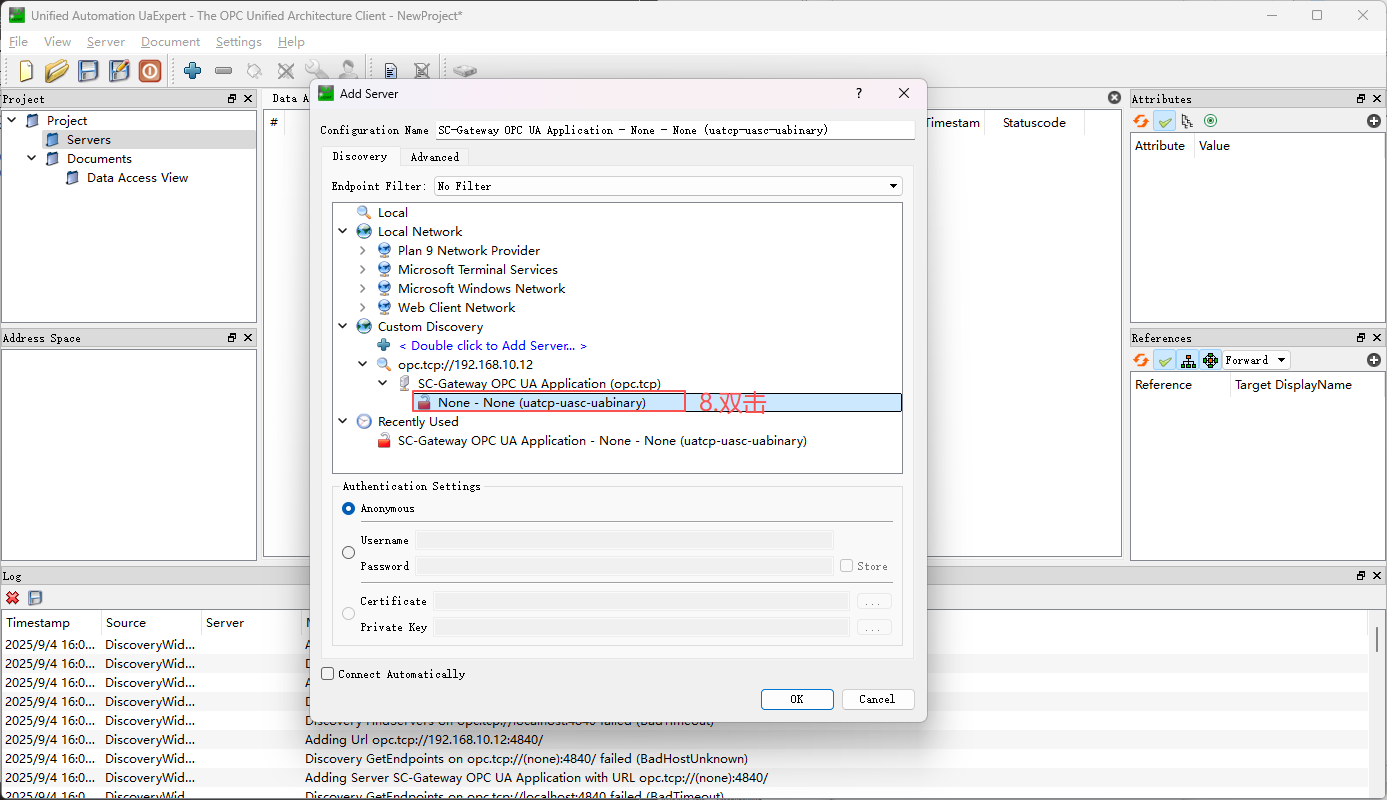Click the New Project blank page icon
1387x800 pixels.
tap(26, 70)
